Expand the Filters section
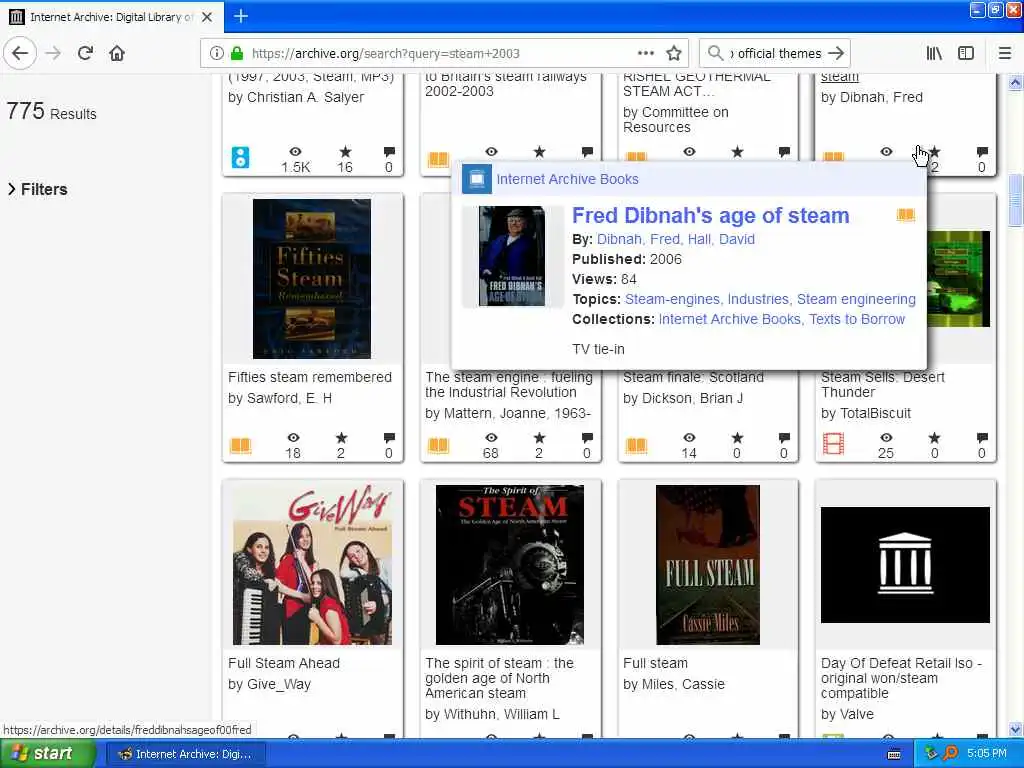Viewport: 1024px width, 768px height. coord(38,189)
